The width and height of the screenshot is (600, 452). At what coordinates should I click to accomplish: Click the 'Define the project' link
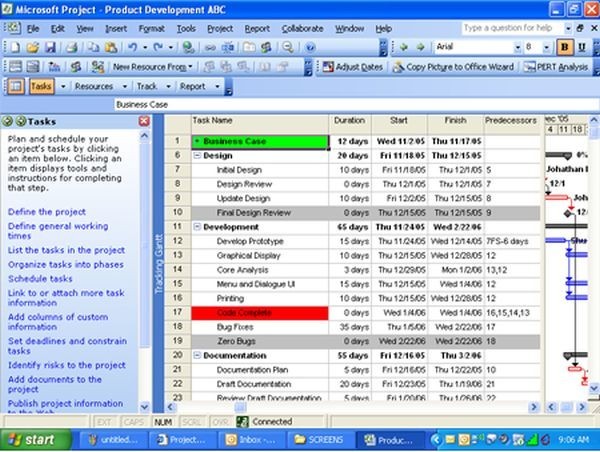(x=47, y=212)
